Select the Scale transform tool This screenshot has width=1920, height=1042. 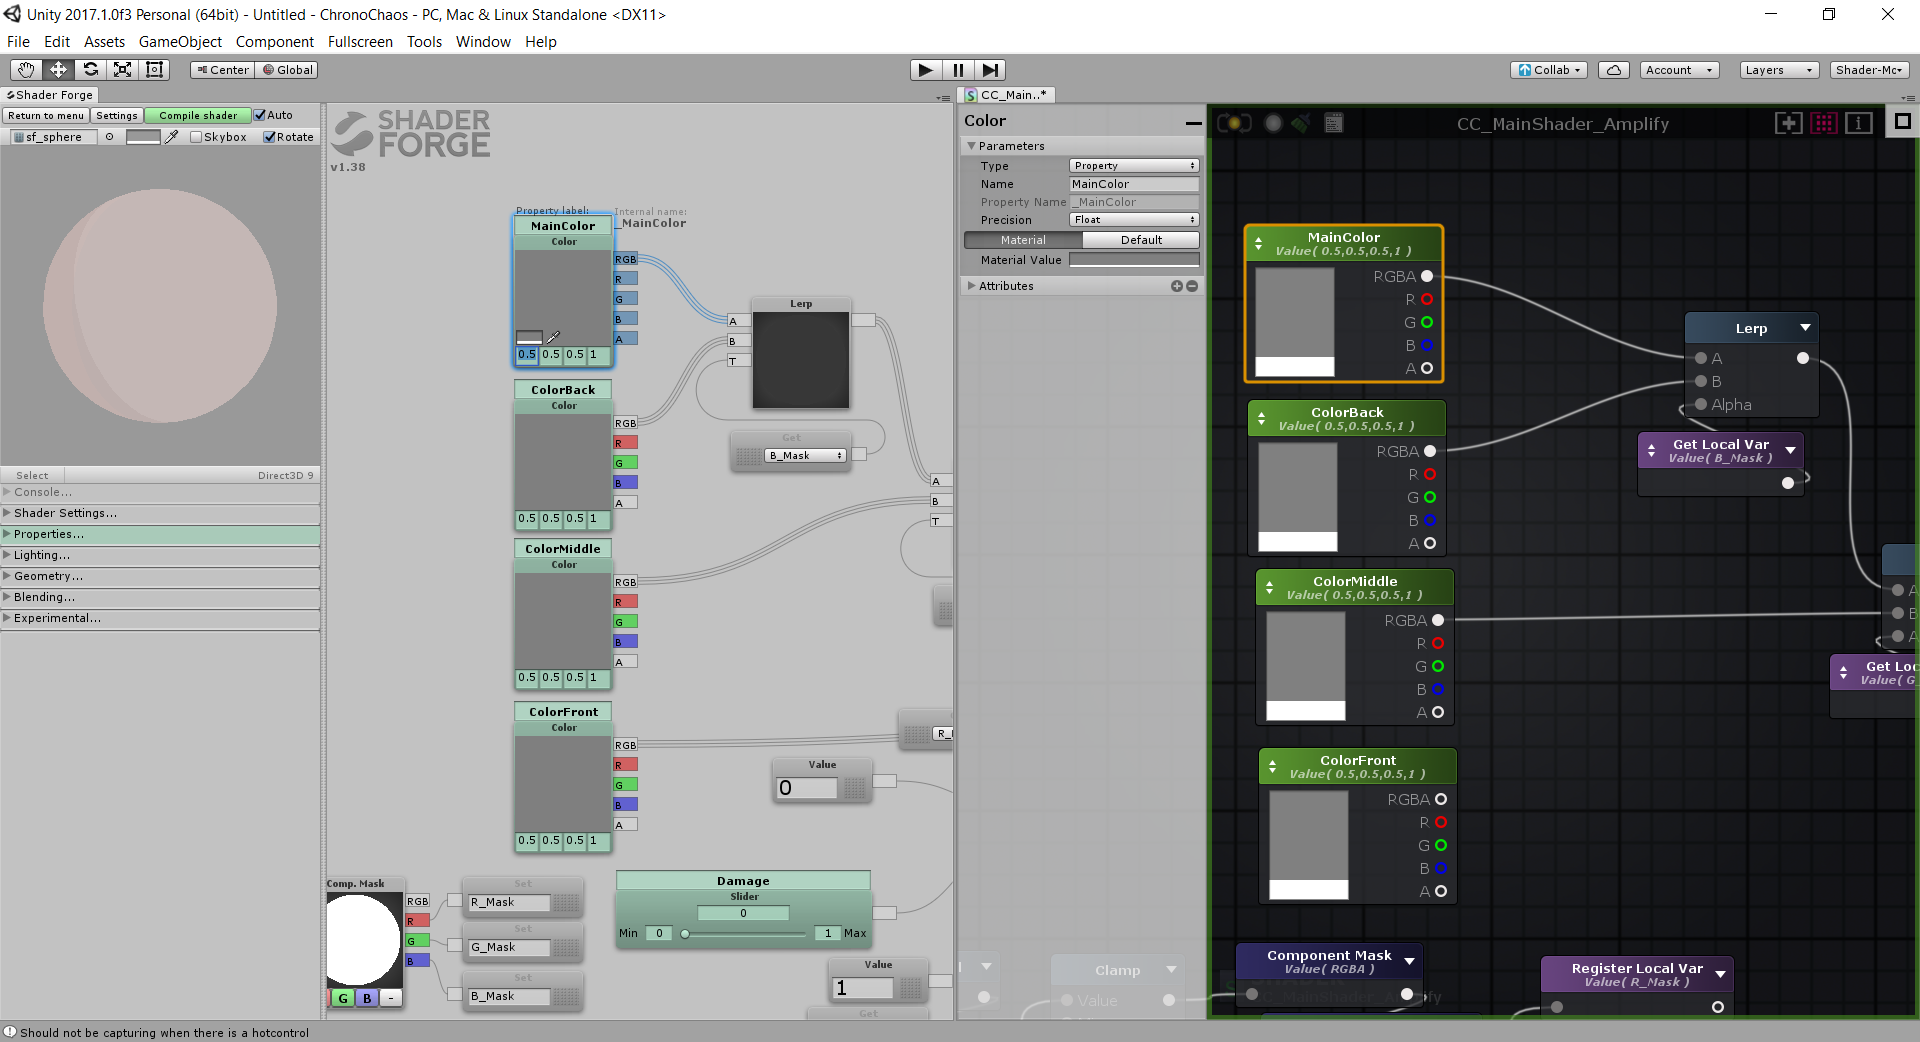click(122, 69)
